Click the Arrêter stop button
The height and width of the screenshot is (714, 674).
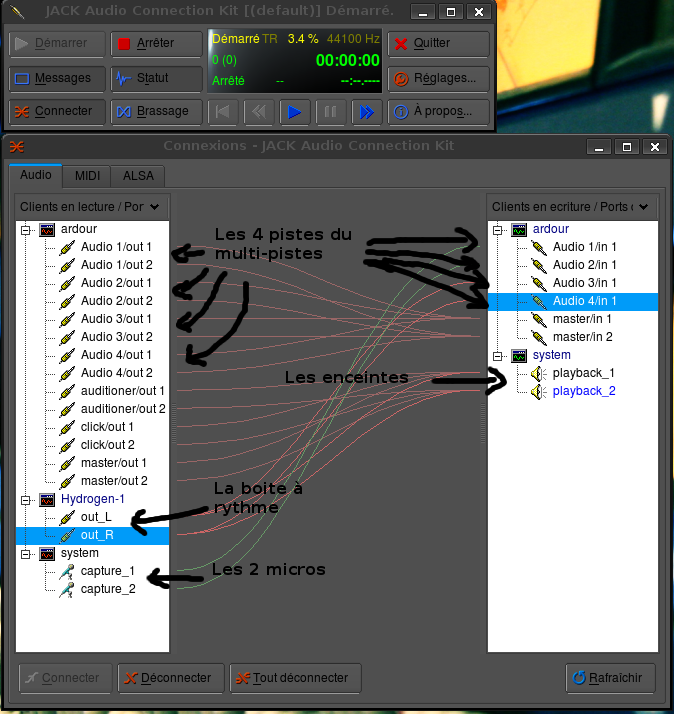(x=156, y=44)
